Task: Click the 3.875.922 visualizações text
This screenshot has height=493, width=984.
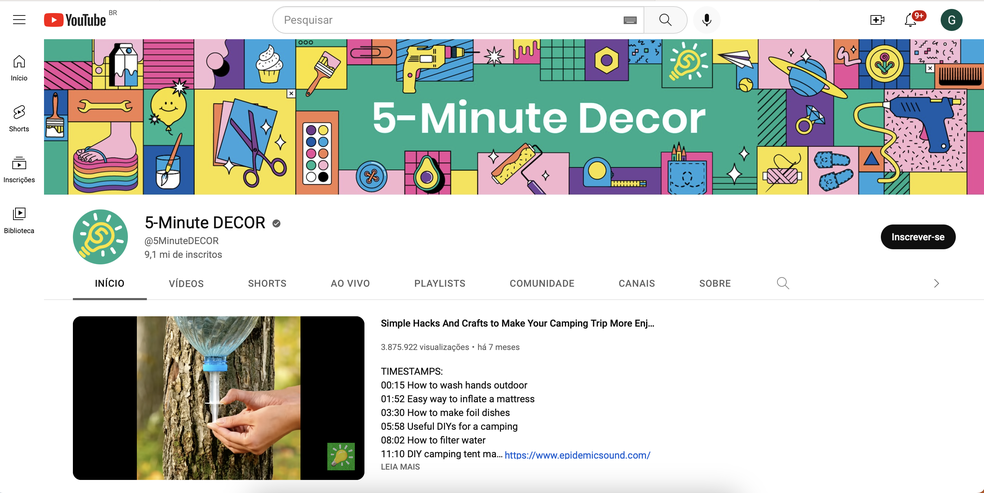Action: point(424,347)
